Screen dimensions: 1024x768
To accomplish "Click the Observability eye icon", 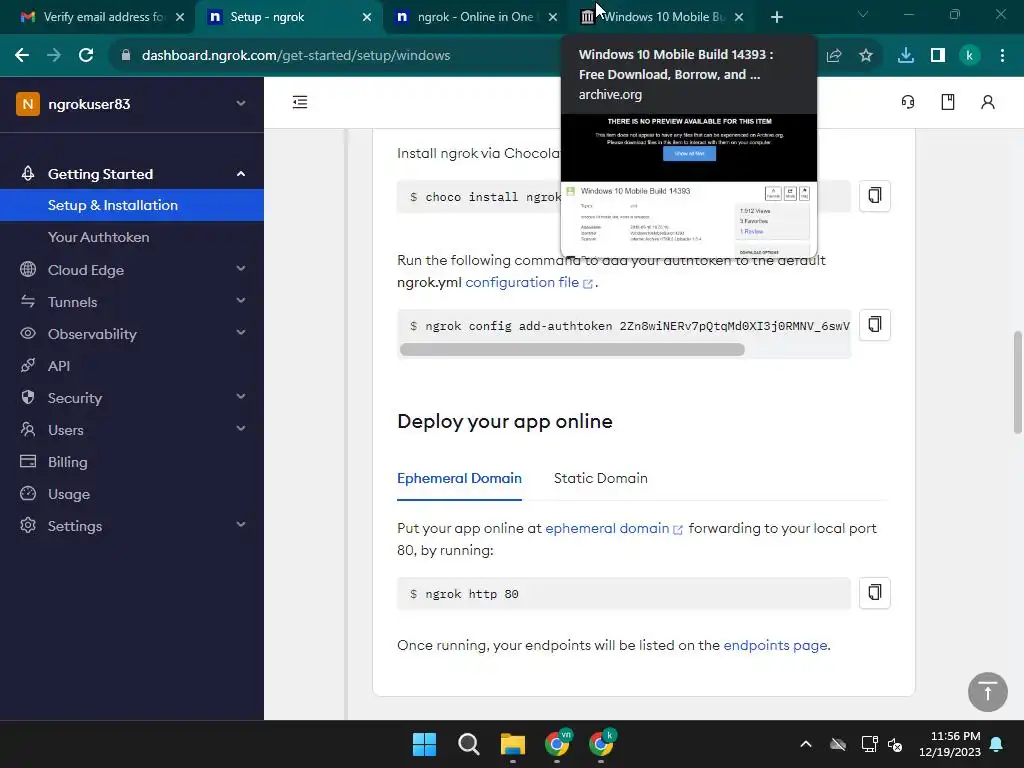I will 28,333.
